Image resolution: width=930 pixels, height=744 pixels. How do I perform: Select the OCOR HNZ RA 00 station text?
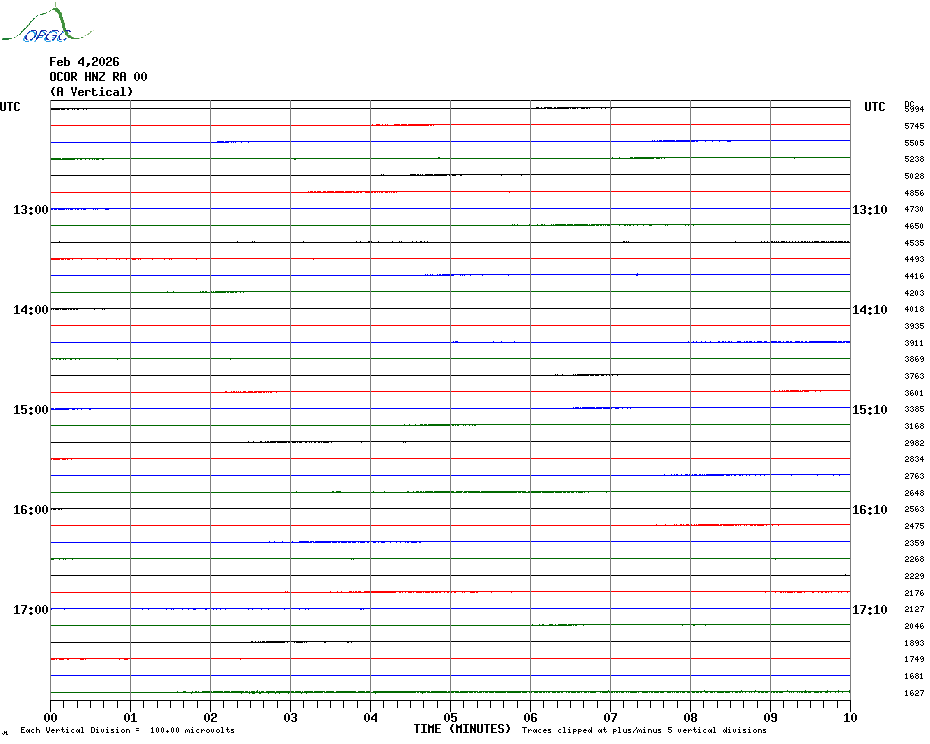98,77
